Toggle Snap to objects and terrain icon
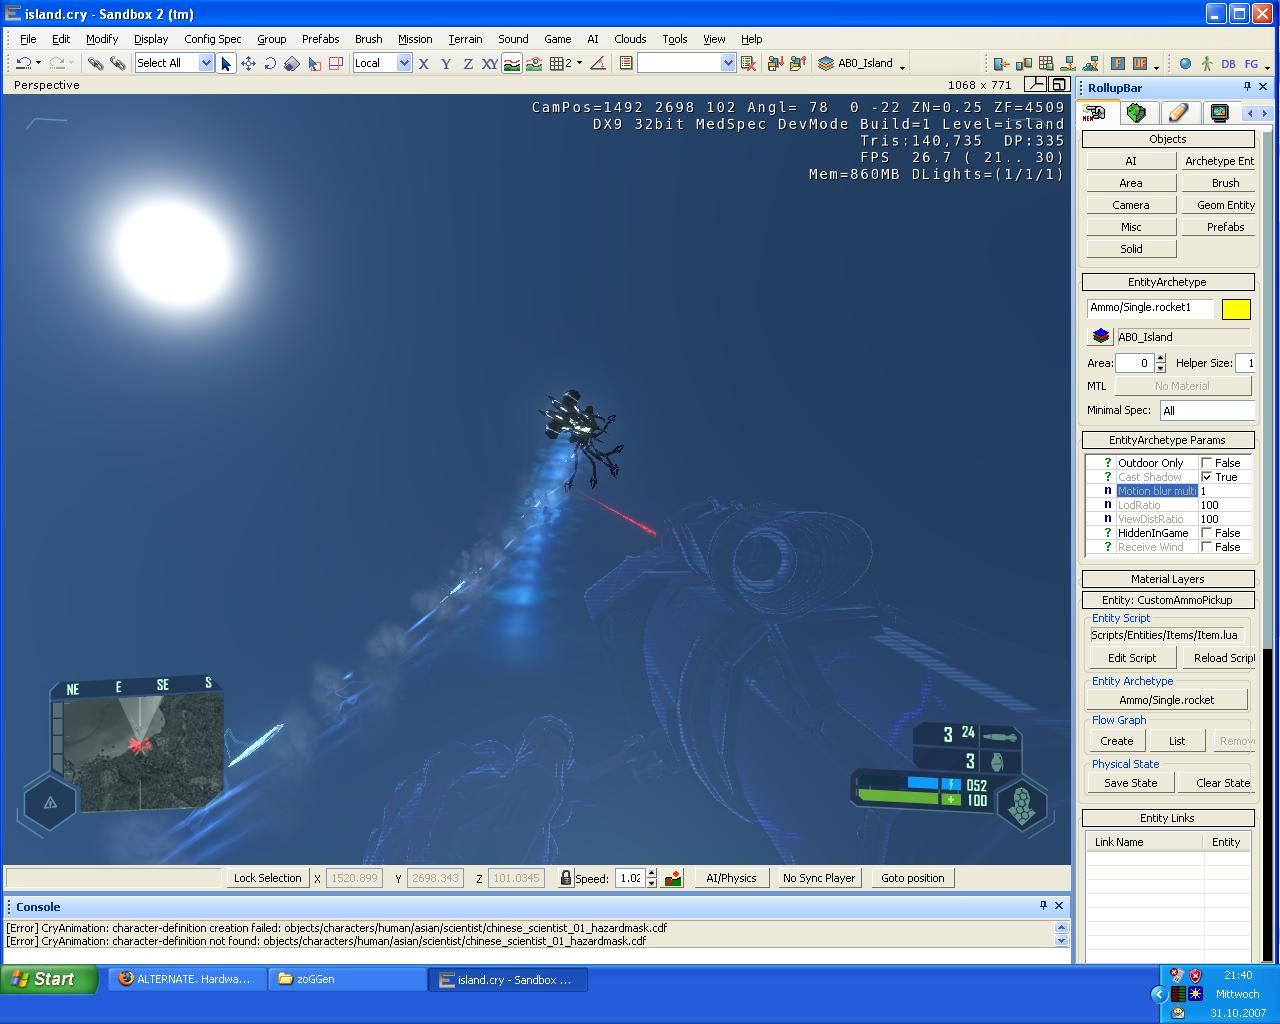1280x1024 pixels. tap(533, 63)
